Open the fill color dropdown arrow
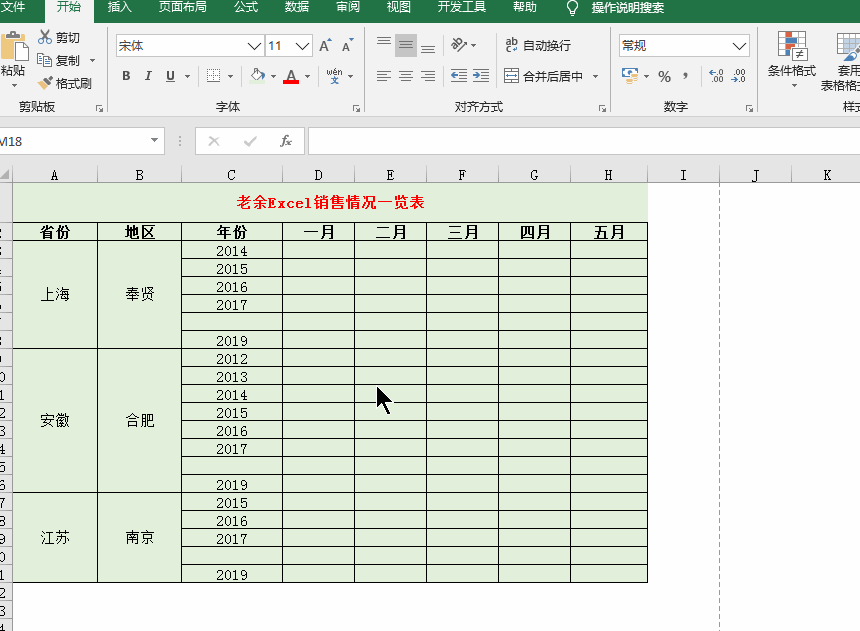The image size is (860, 631). (273, 76)
